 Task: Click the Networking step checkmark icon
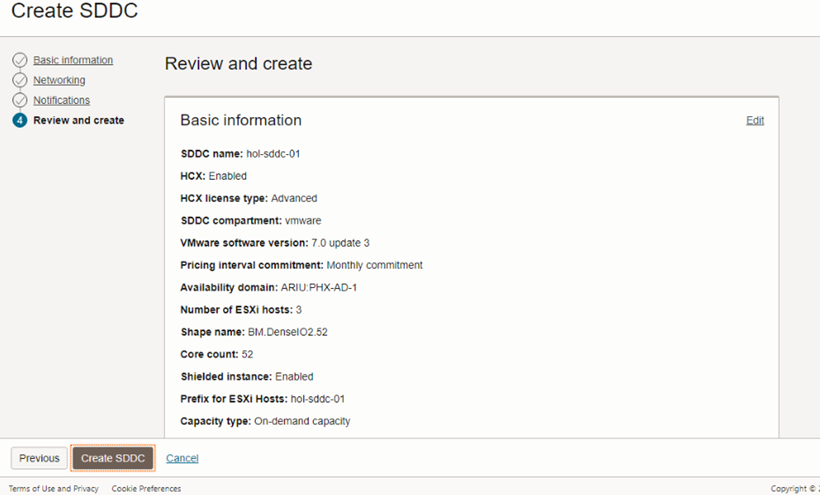pyautogui.click(x=20, y=80)
